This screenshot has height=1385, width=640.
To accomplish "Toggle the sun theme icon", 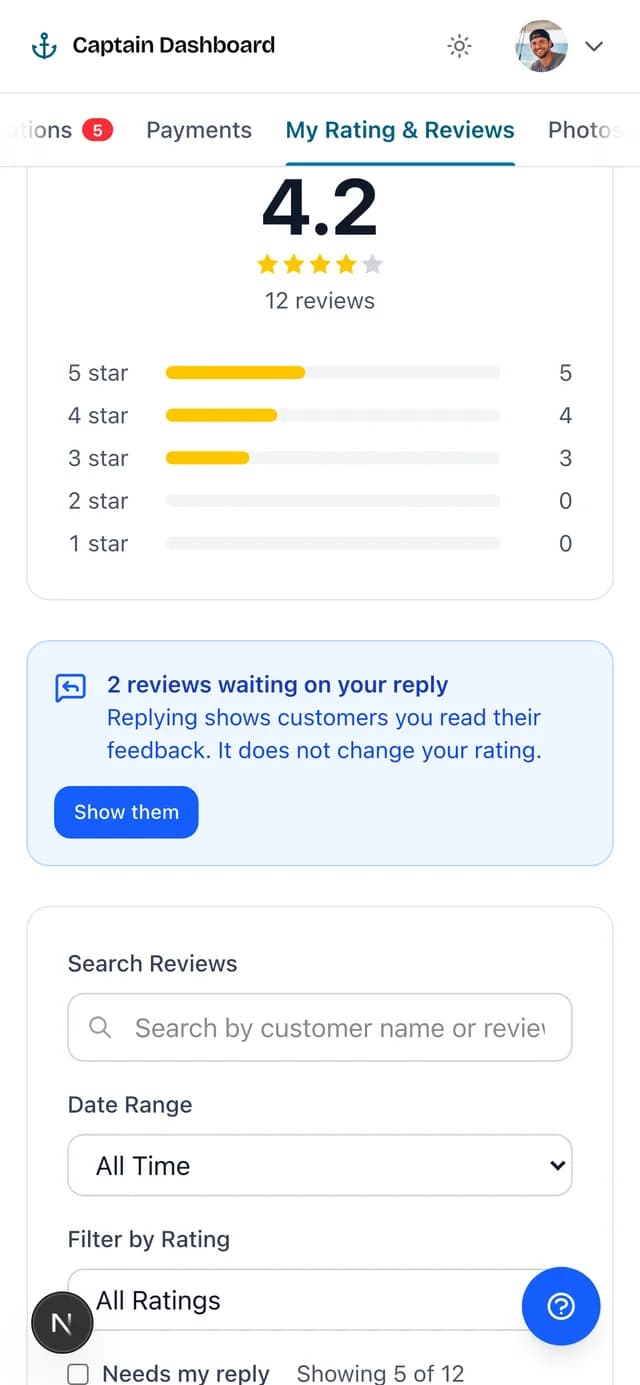I will (459, 46).
